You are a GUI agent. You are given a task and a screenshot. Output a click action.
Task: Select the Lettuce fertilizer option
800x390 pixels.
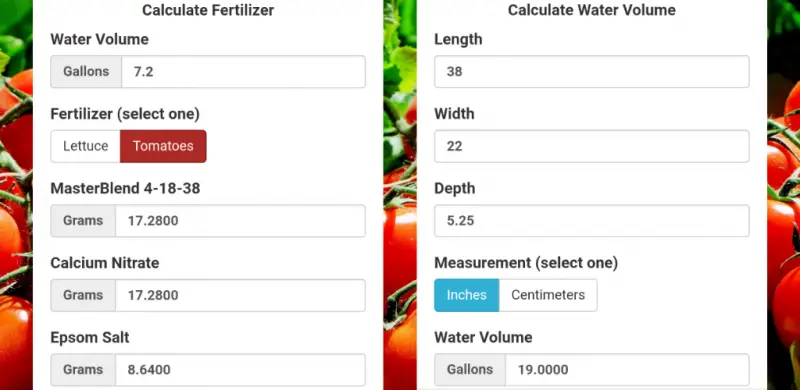click(86, 146)
